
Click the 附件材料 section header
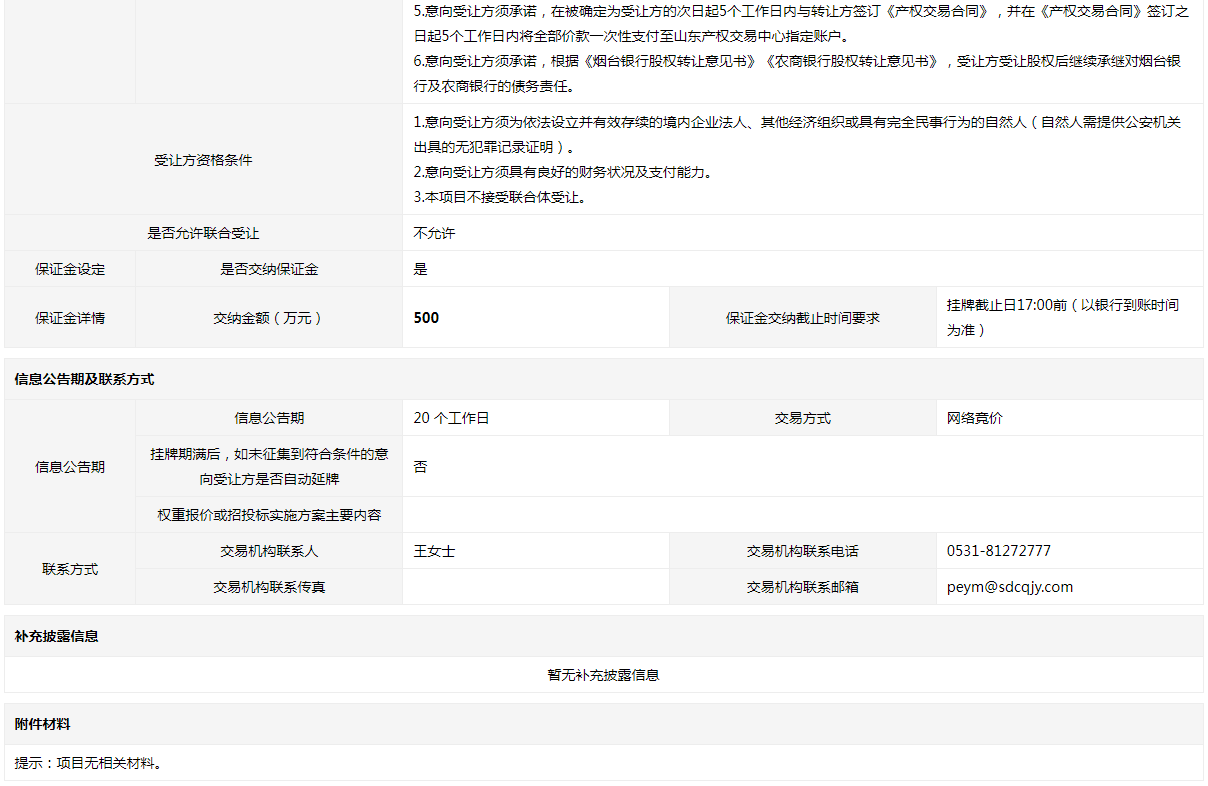click(x=42, y=724)
